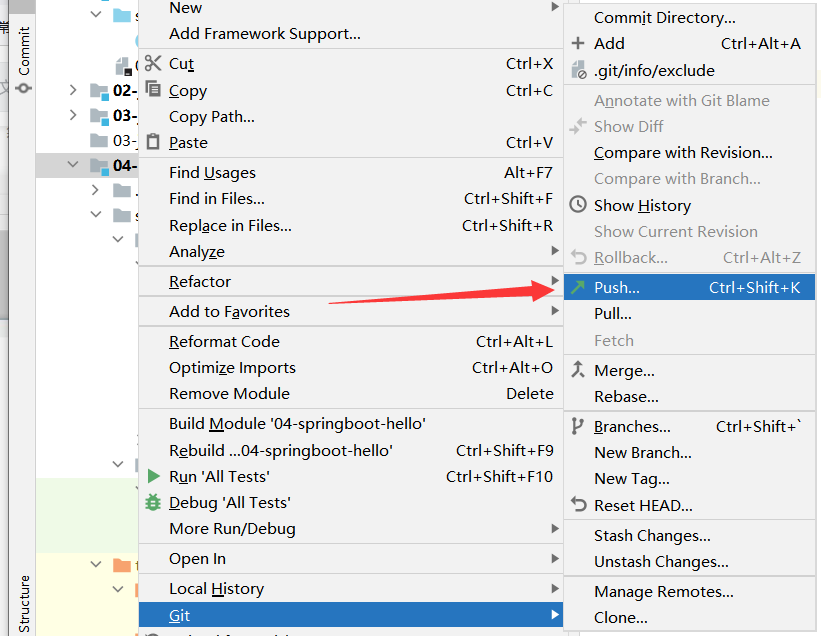The height and width of the screenshot is (636, 821).
Task: Open the Structure tool window tab
Action: pos(24,604)
